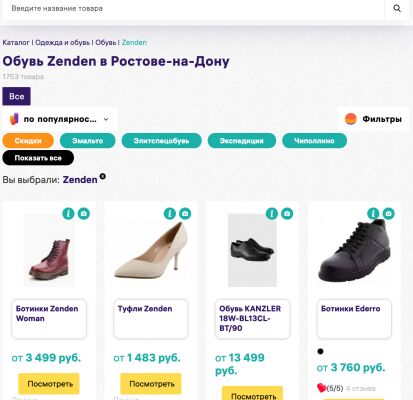Open the Туфли Zenden product title
Image resolution: width=413 pixels, height=400 pixels.
(x=145, y=309)
